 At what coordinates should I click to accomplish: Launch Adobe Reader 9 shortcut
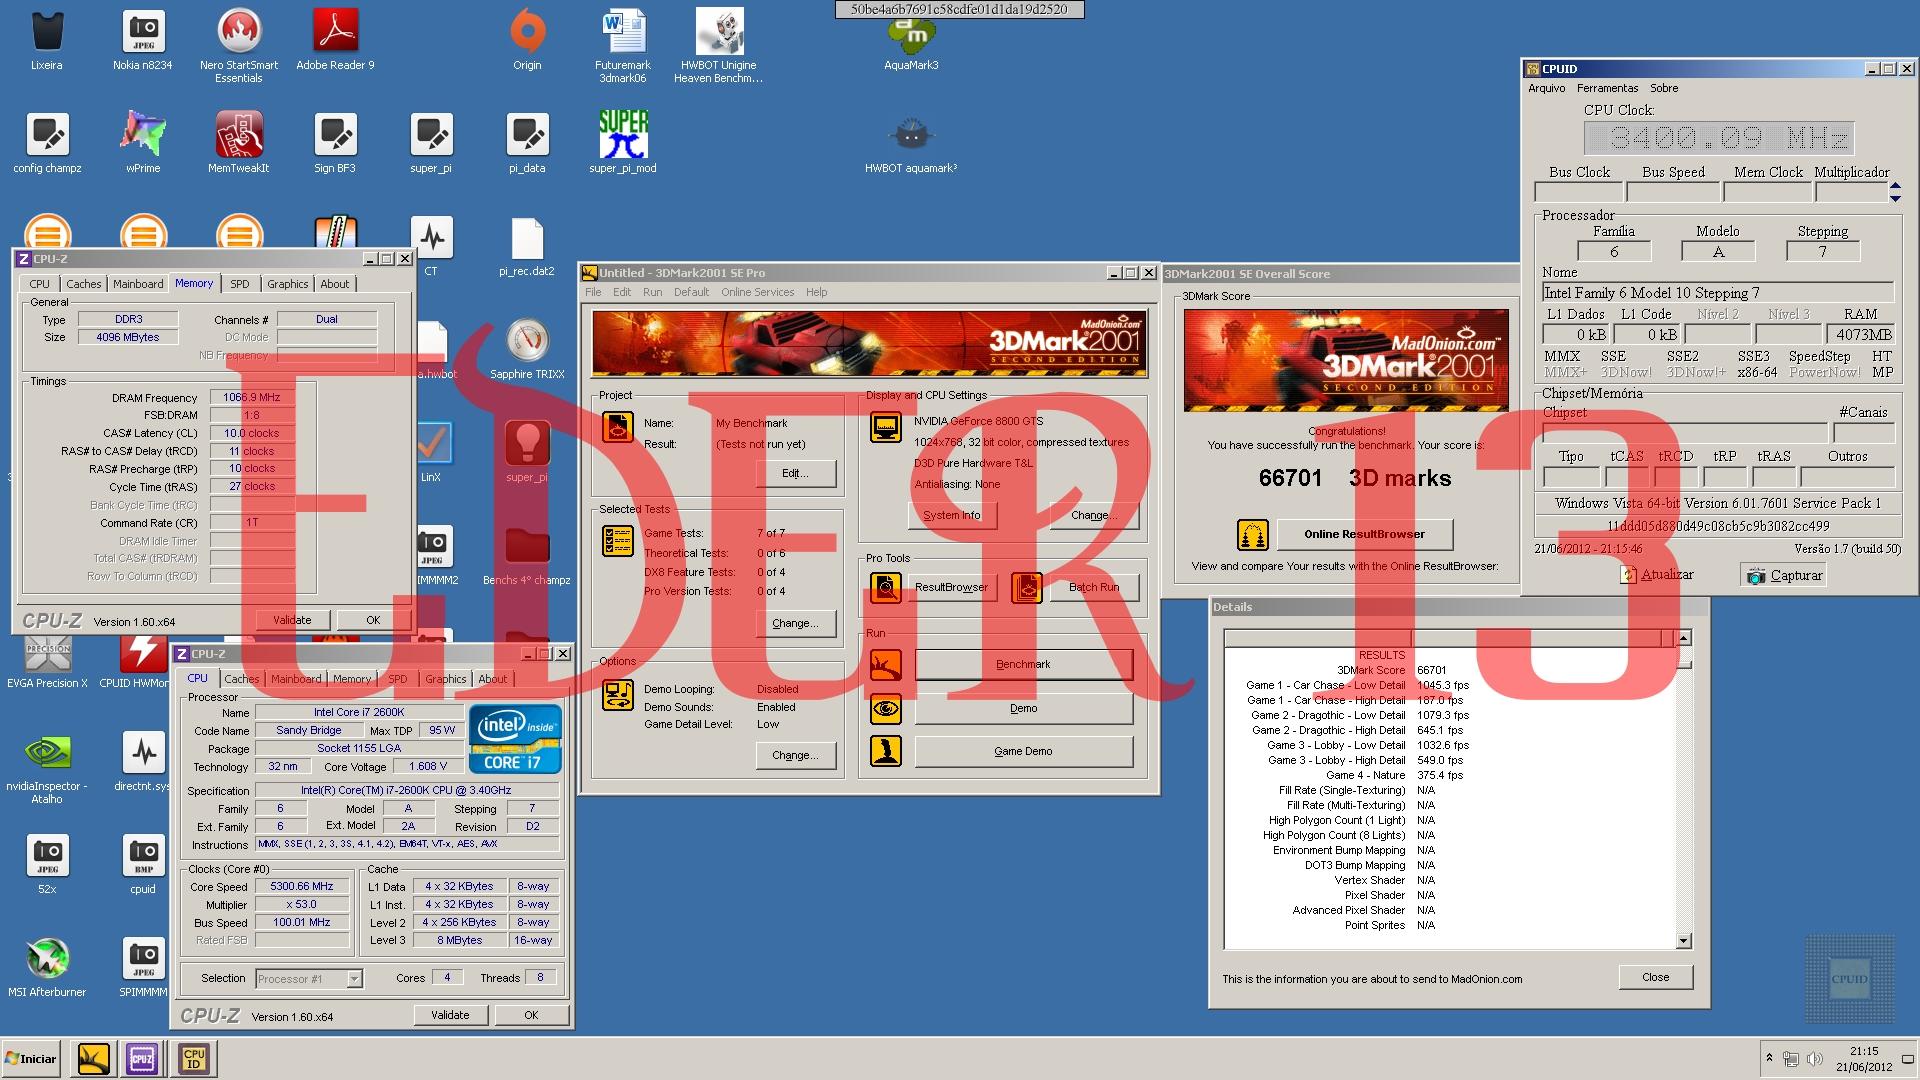[x=335, y=40]
